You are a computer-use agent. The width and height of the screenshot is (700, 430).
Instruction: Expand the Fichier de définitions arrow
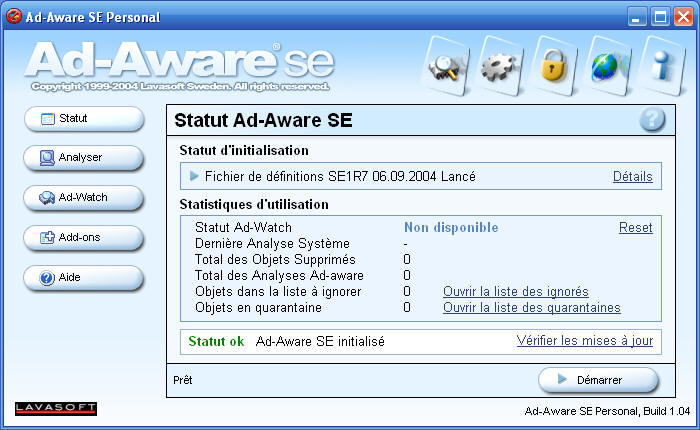coord(194,176)
